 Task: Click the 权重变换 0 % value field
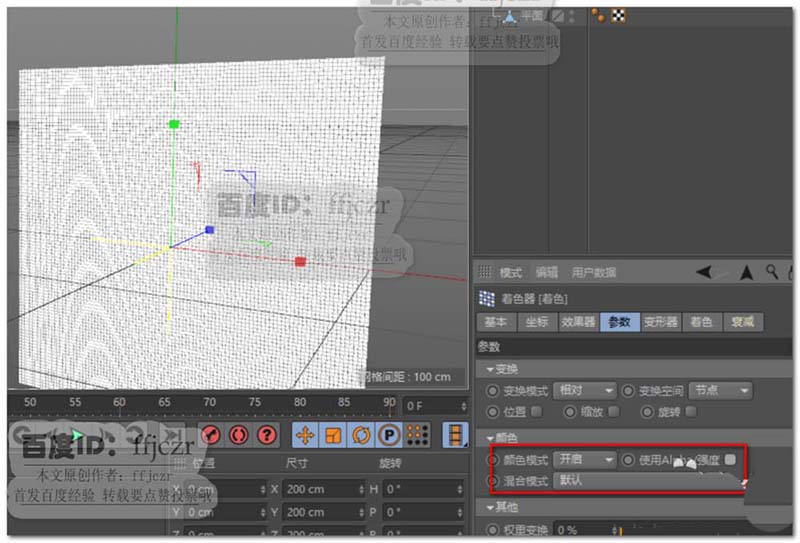point(585,530)
